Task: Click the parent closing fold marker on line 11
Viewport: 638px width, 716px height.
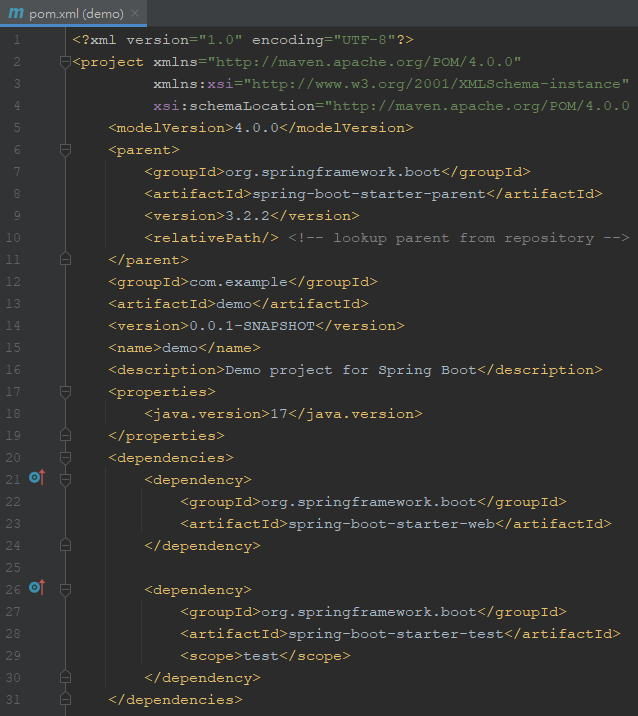Action: (65, 259)
